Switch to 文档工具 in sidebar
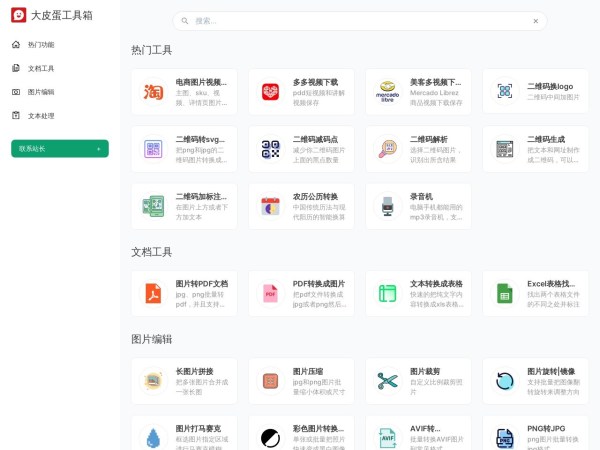600x450 pixels. coord(41,68)
